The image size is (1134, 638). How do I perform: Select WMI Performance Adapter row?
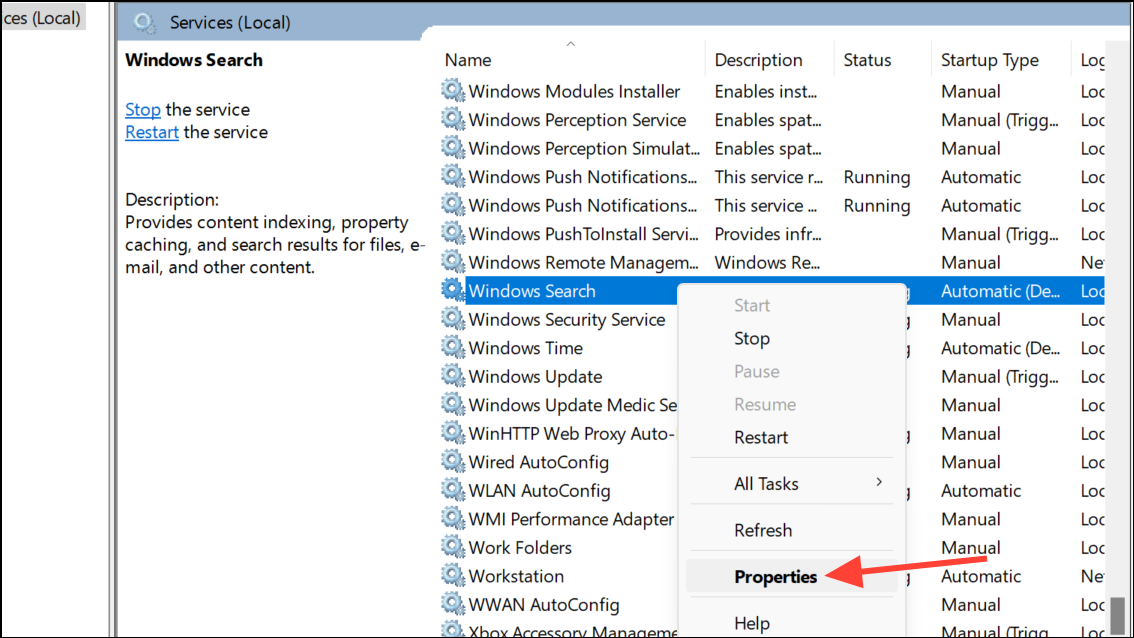click(571, 519)
